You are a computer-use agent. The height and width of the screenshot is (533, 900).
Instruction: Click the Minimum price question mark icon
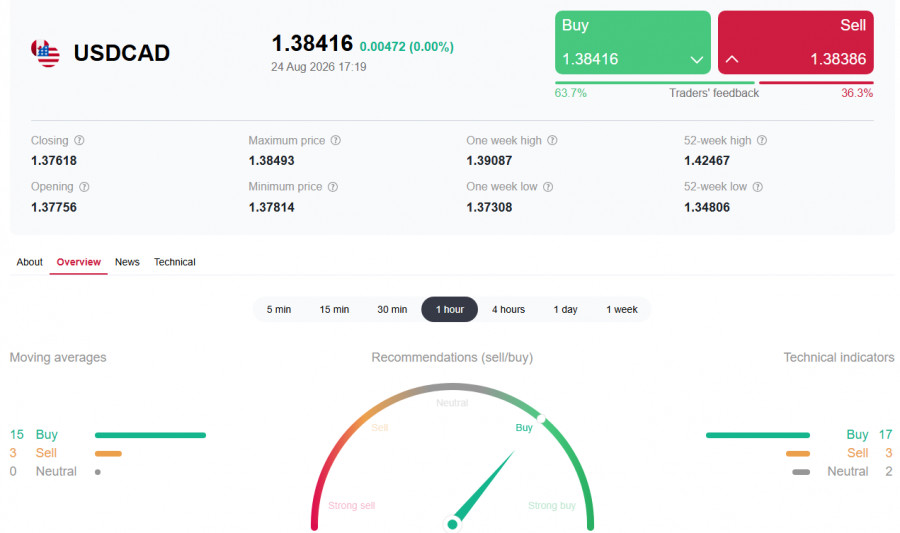coord(333,186)
